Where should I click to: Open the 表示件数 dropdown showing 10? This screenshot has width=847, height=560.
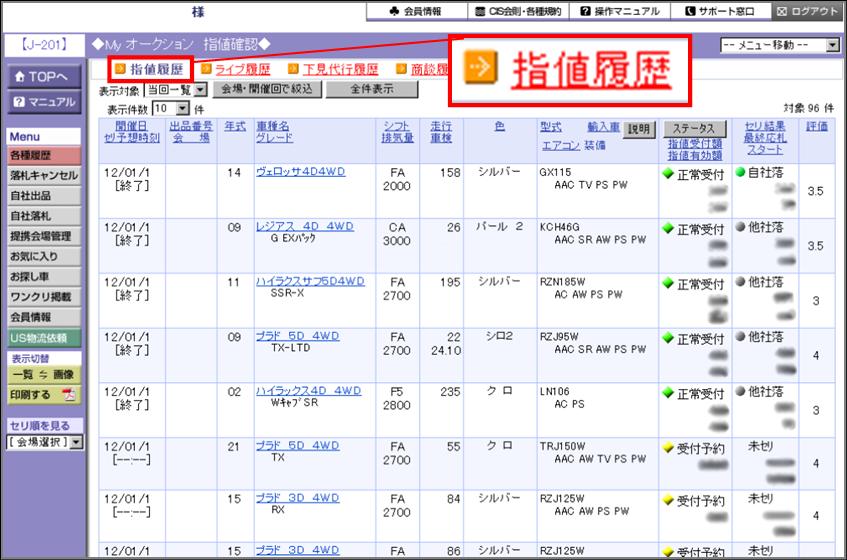[170, 109]
